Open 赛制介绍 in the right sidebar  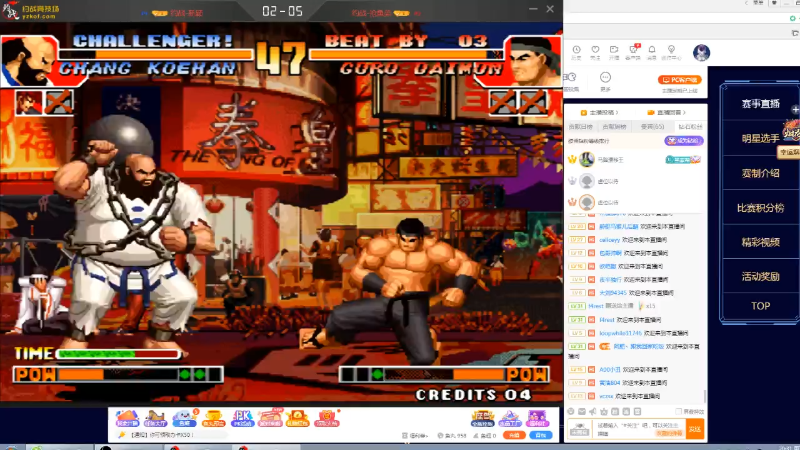coord(760,173)
